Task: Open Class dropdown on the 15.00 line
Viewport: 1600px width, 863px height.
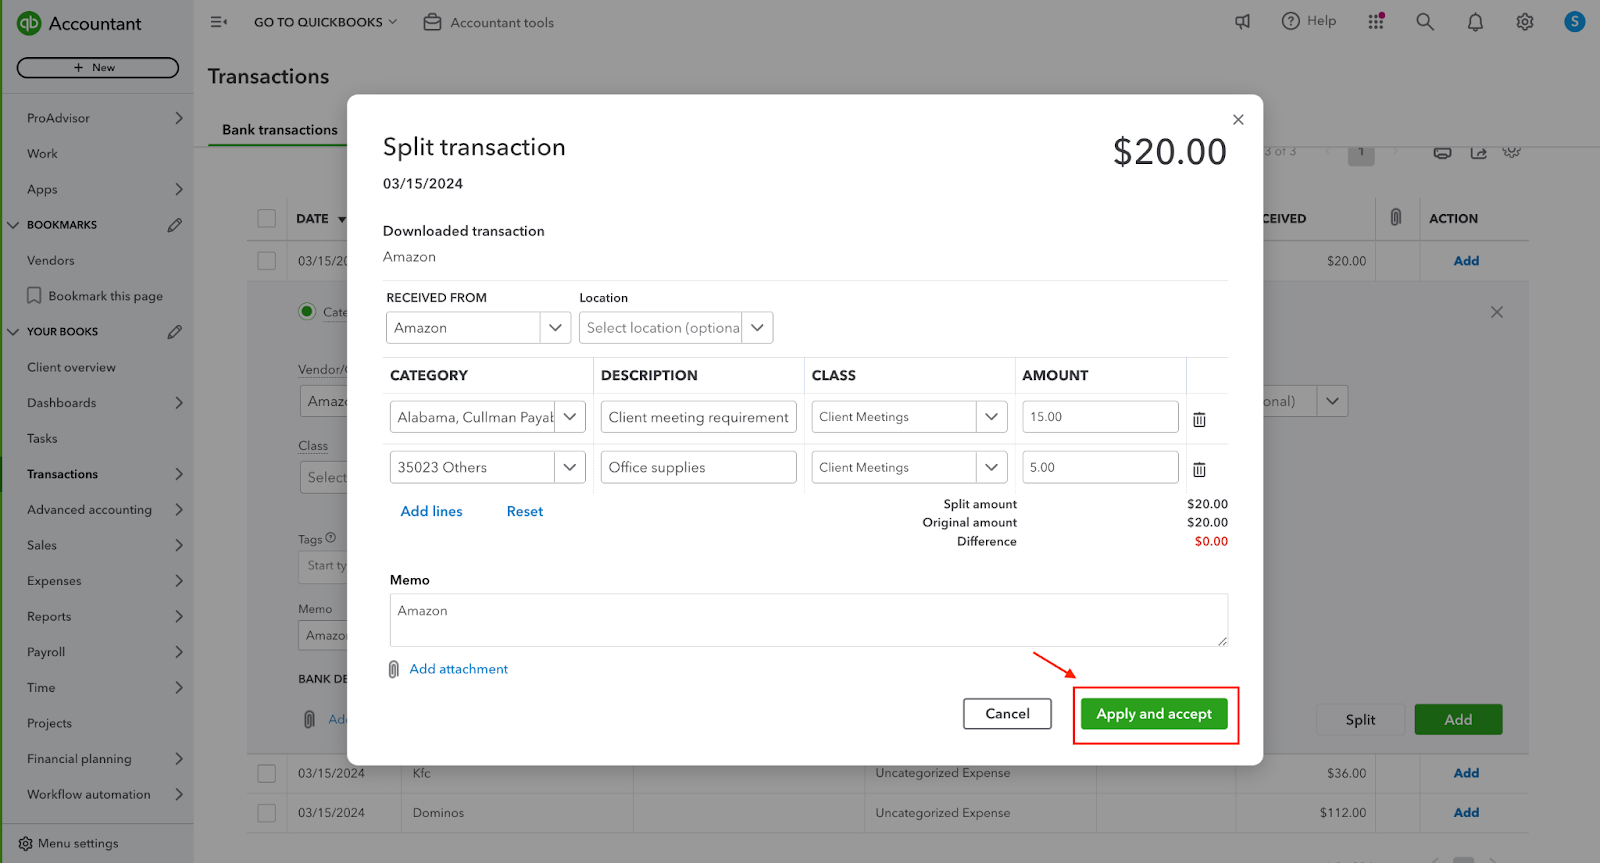Action: pos(991,417)
